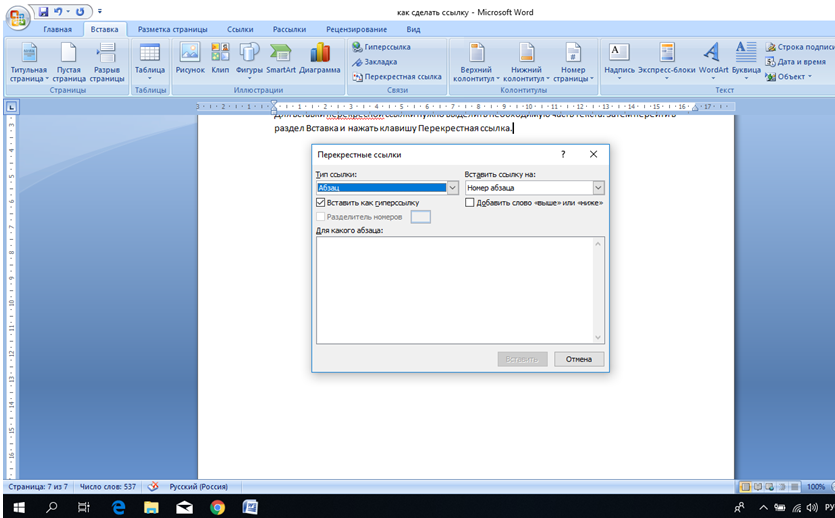Launch Microsoft Edge from taskbar
This screenshot has width=835, height=518.
pyautogui.click(x=118, y=507)
